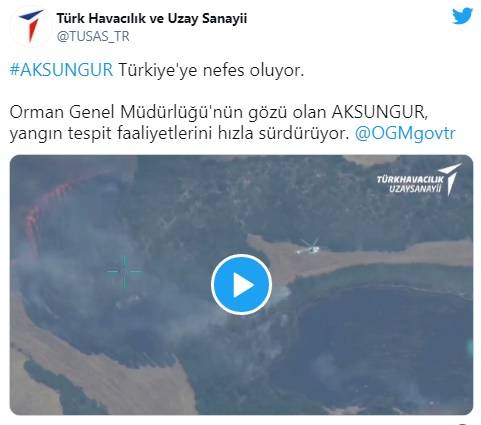
Task: Click the uppercase word "AKSUNGUR," in the second paragraph
Action: (379, 113)
